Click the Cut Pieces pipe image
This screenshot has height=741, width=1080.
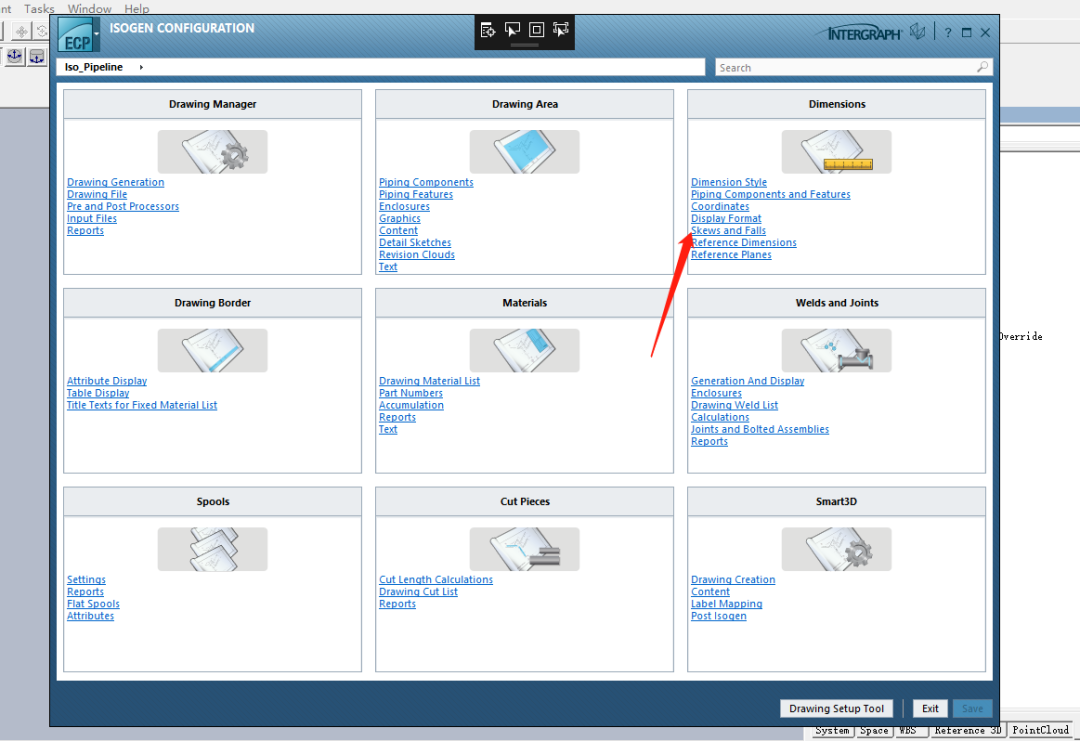coord(524,549)
